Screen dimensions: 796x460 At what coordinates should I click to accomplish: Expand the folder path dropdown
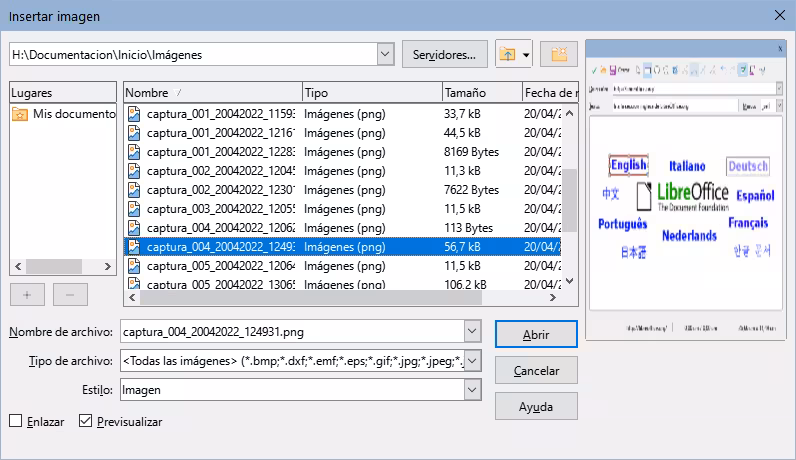(385, 54)
